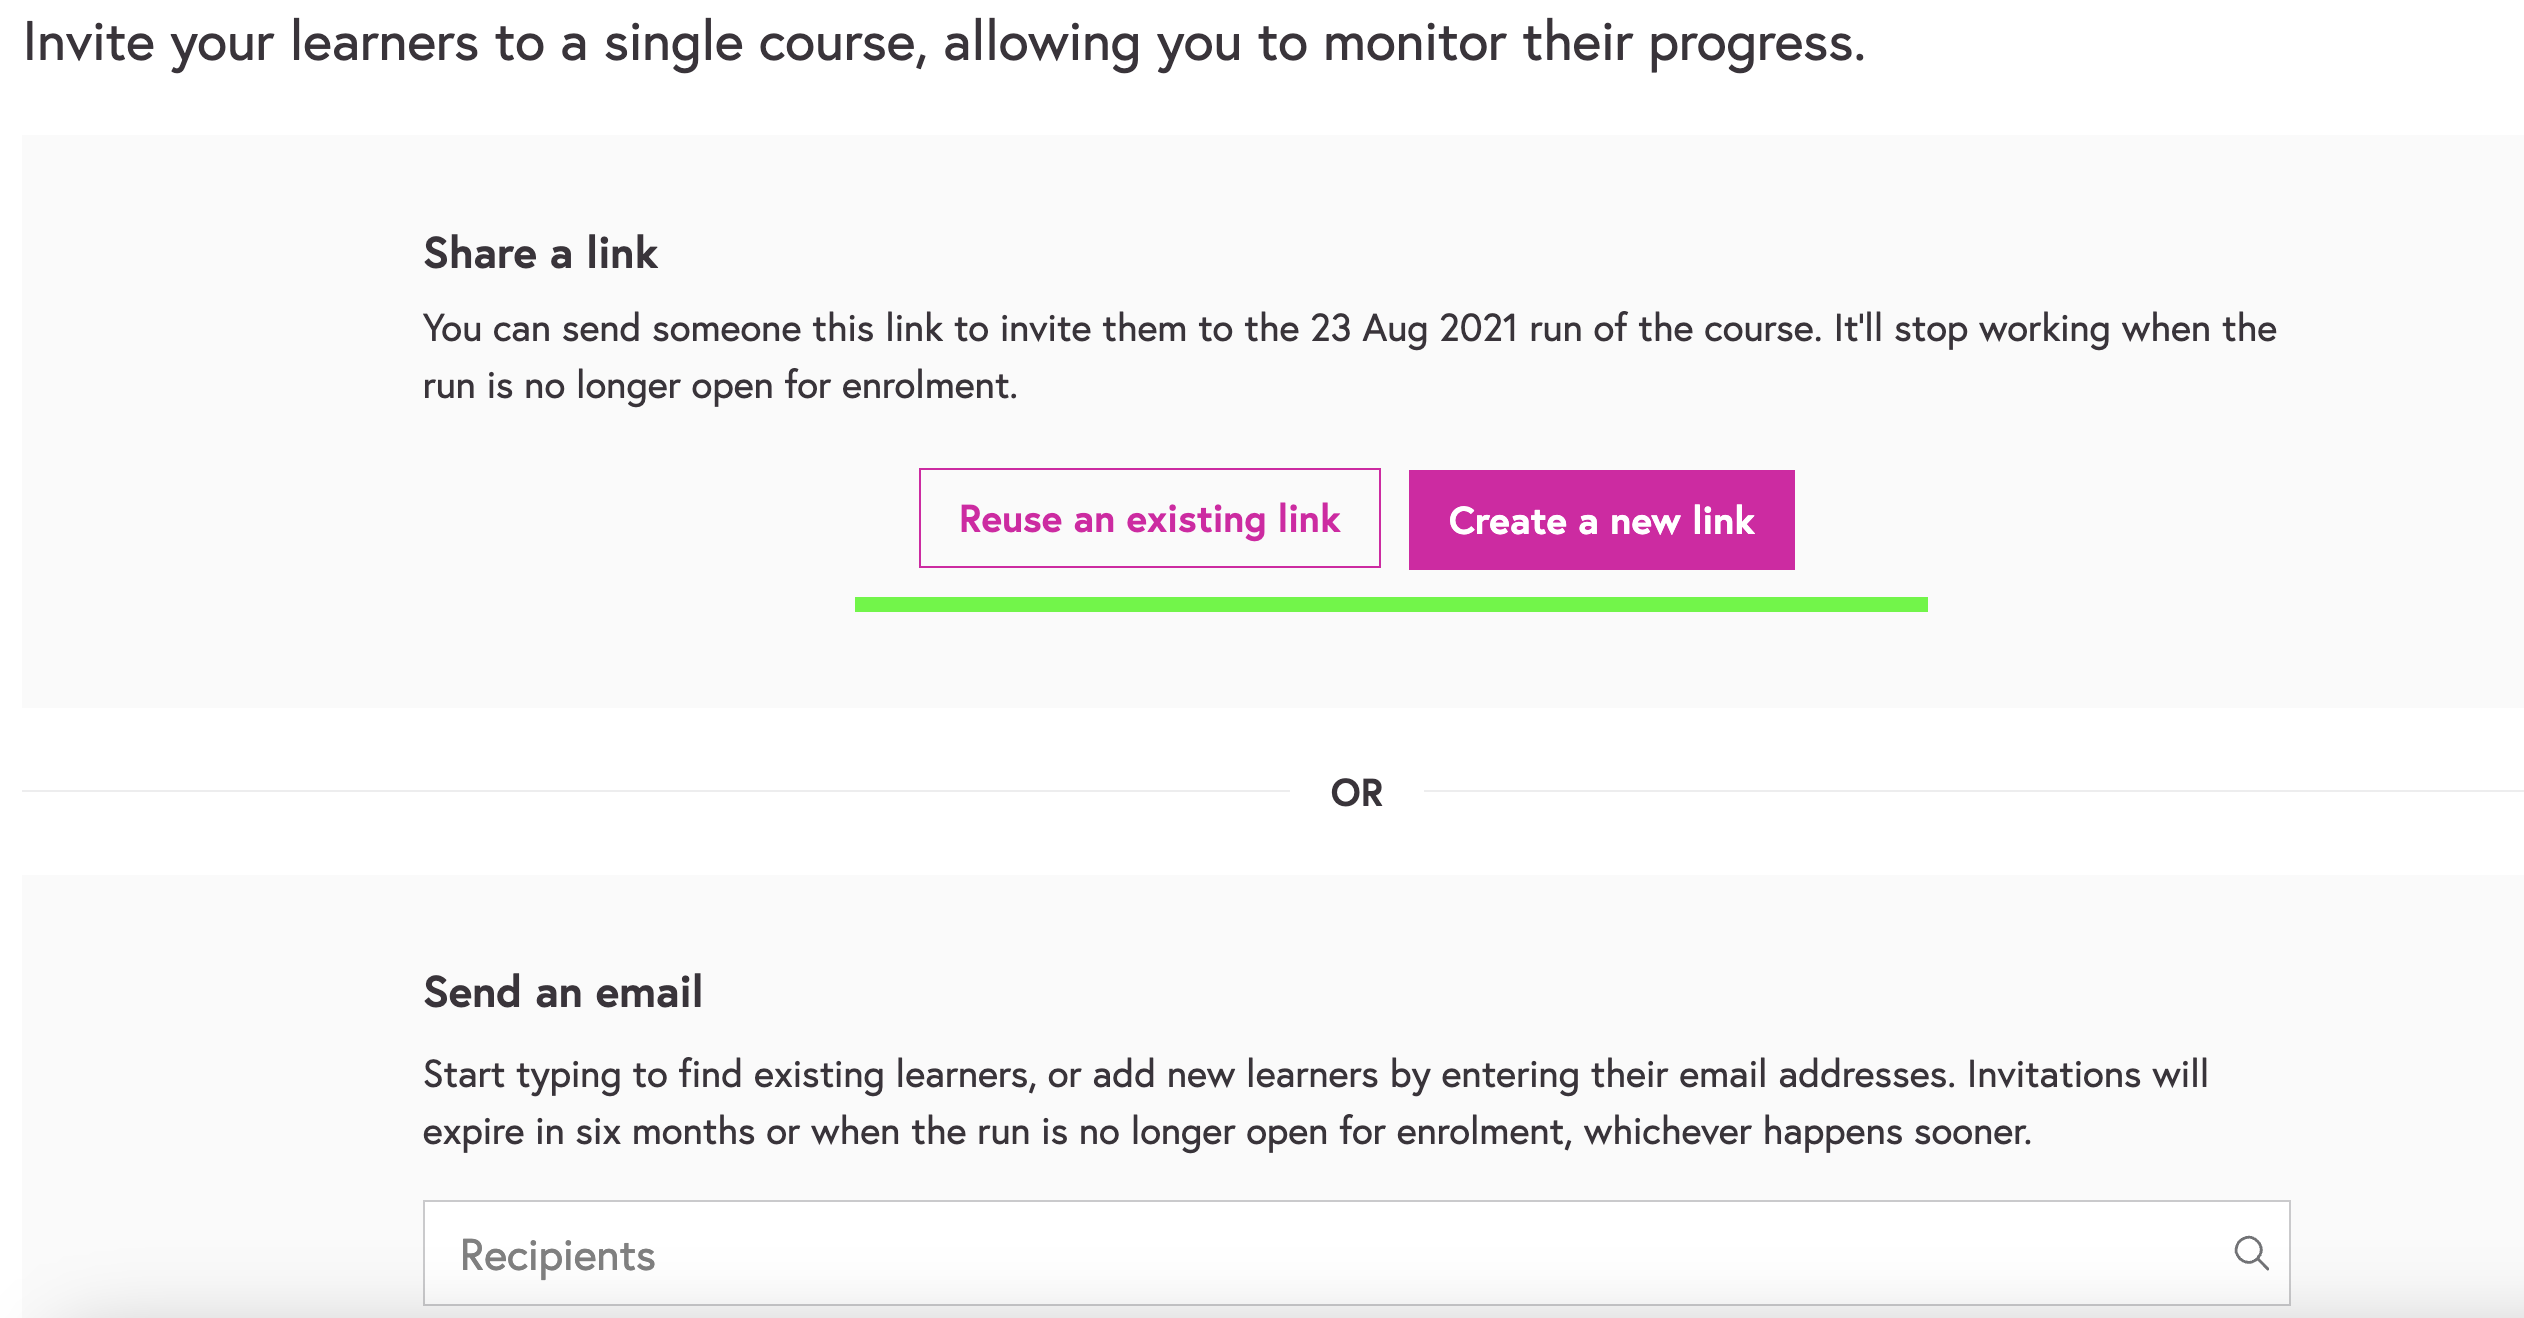Click Create a new link
The height and width of the screenshot is (1318, 2524).
[1601, 520]
